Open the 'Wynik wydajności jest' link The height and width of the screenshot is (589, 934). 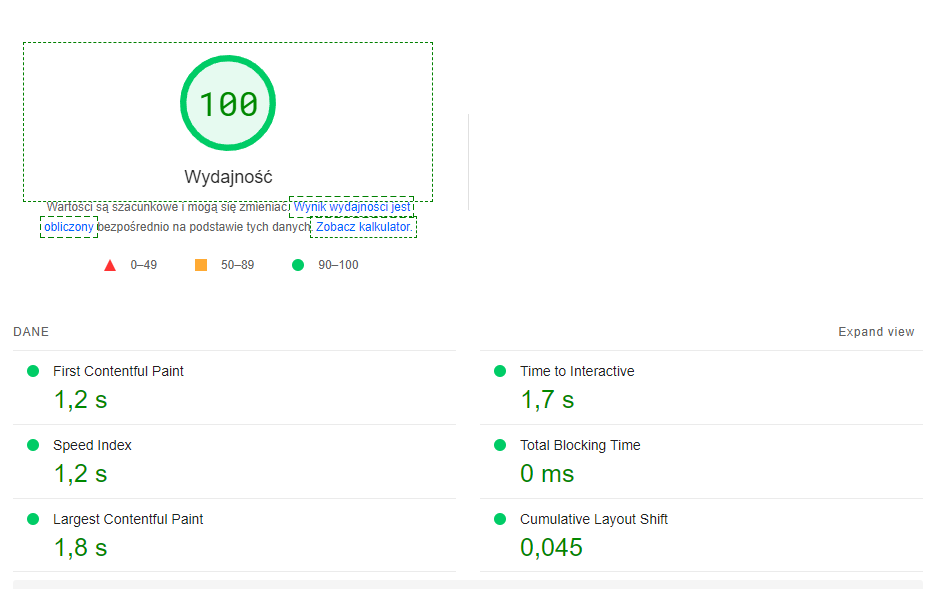coord(351,207)
